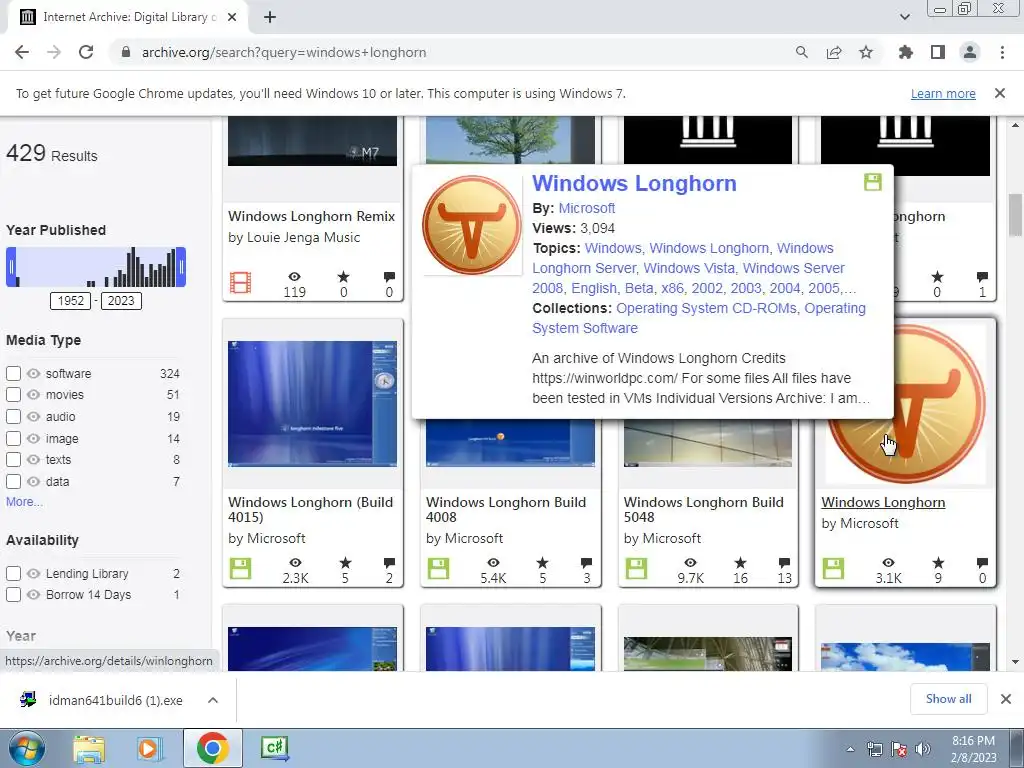Click the reviews bubble on Build 4008 card
The image size is (1024, 768).
click(x=586, y=562)
